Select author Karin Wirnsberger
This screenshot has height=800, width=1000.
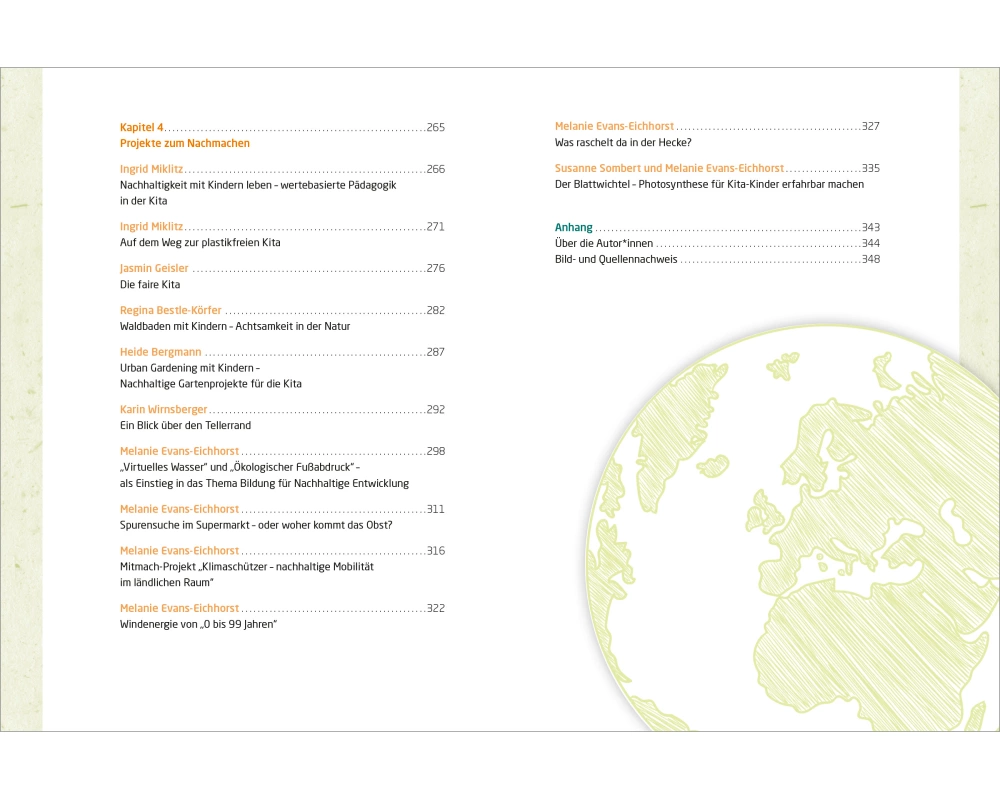[x=163, y=409]
